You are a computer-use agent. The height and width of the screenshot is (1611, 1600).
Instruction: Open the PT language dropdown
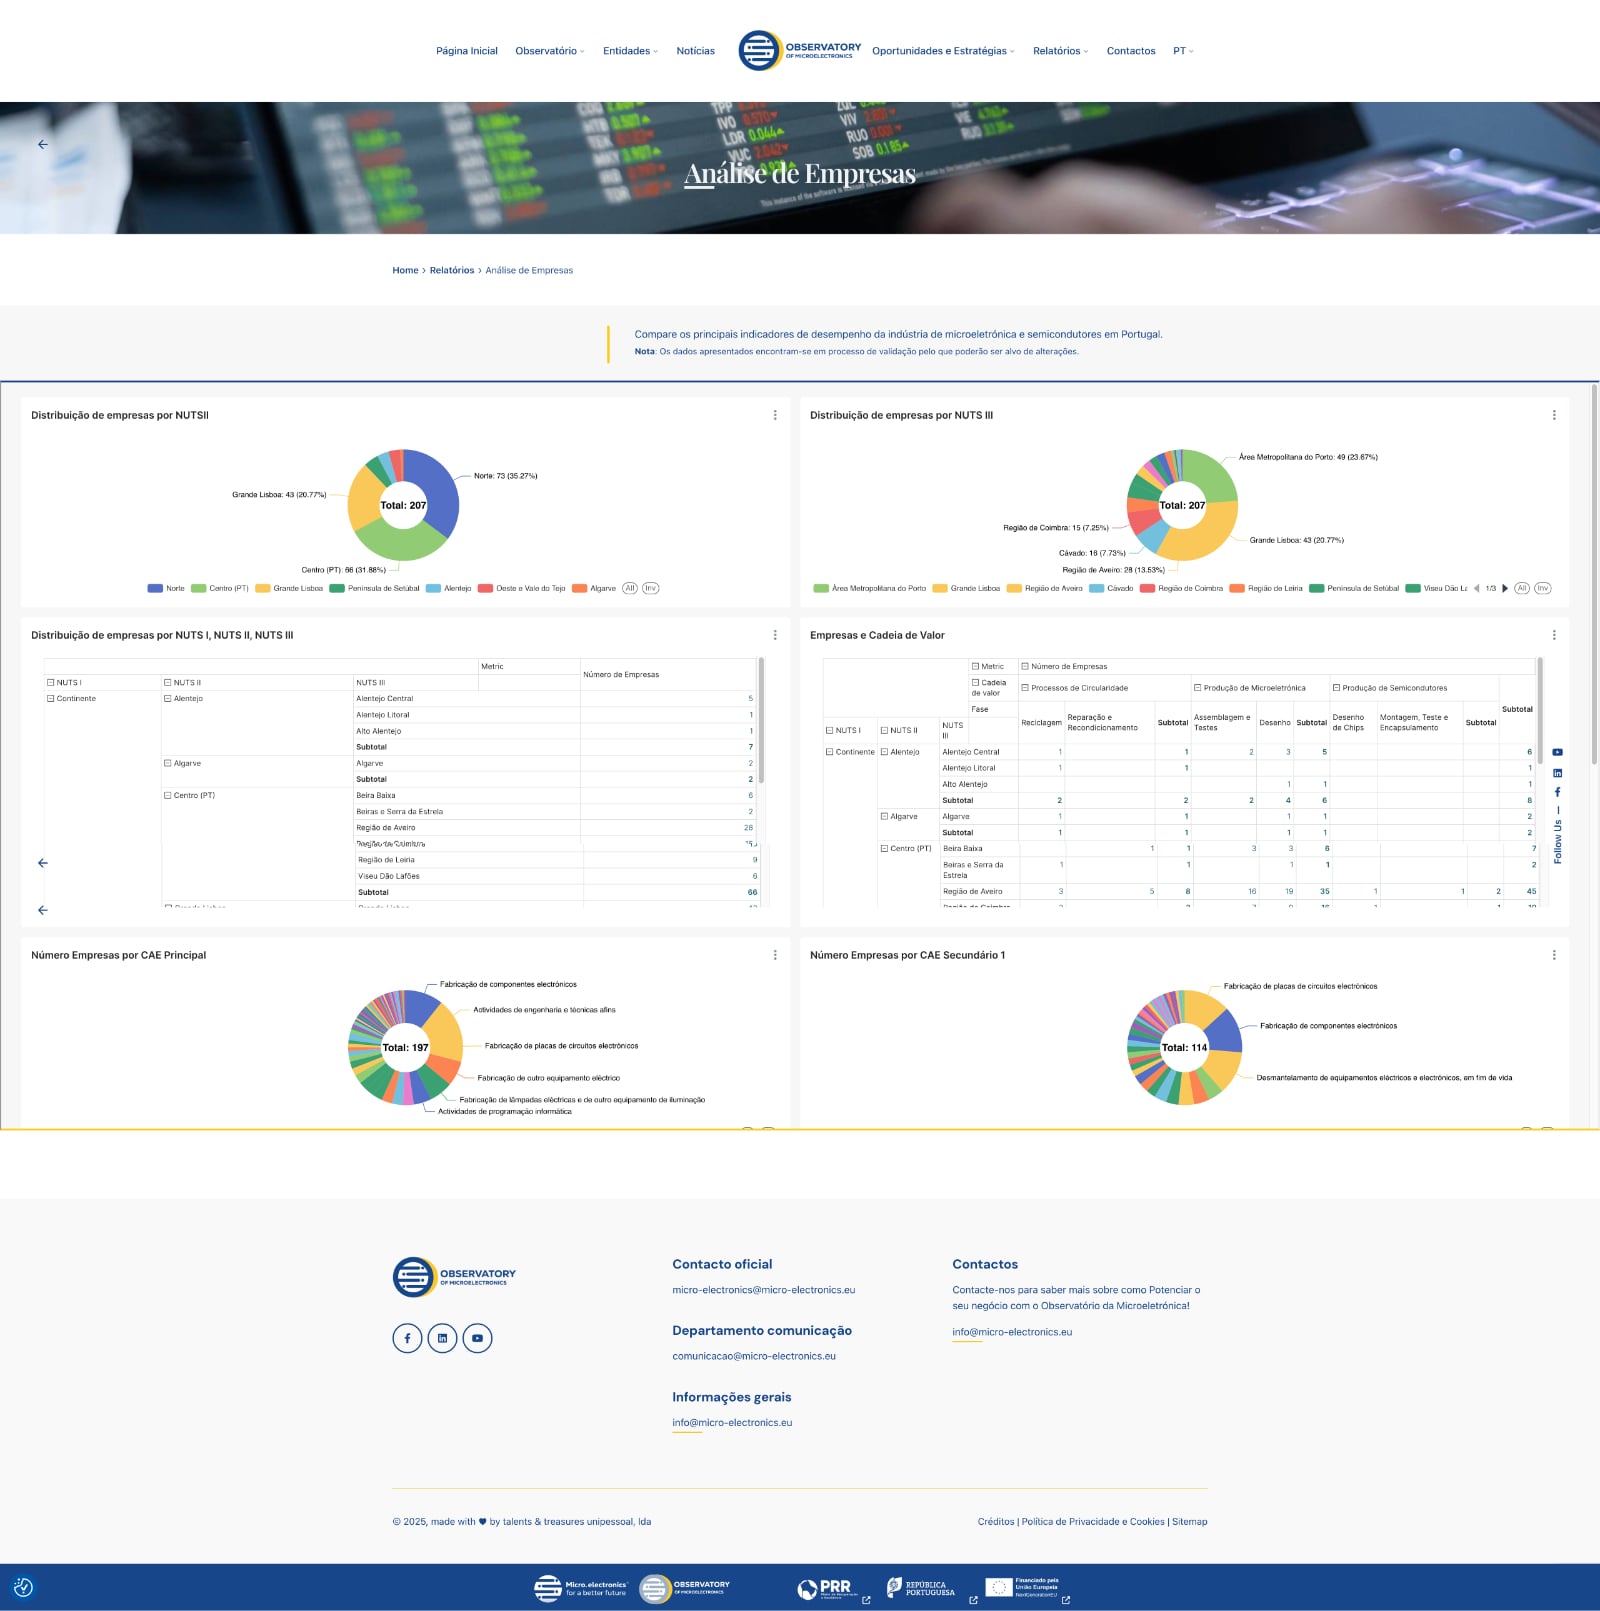(x=1183, y=51)
